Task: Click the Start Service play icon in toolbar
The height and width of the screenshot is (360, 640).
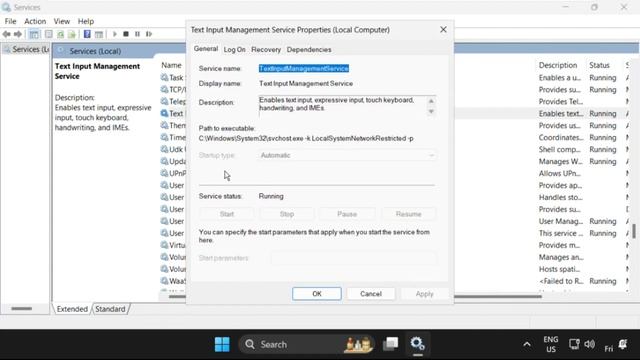Action: tap(115, 34)
